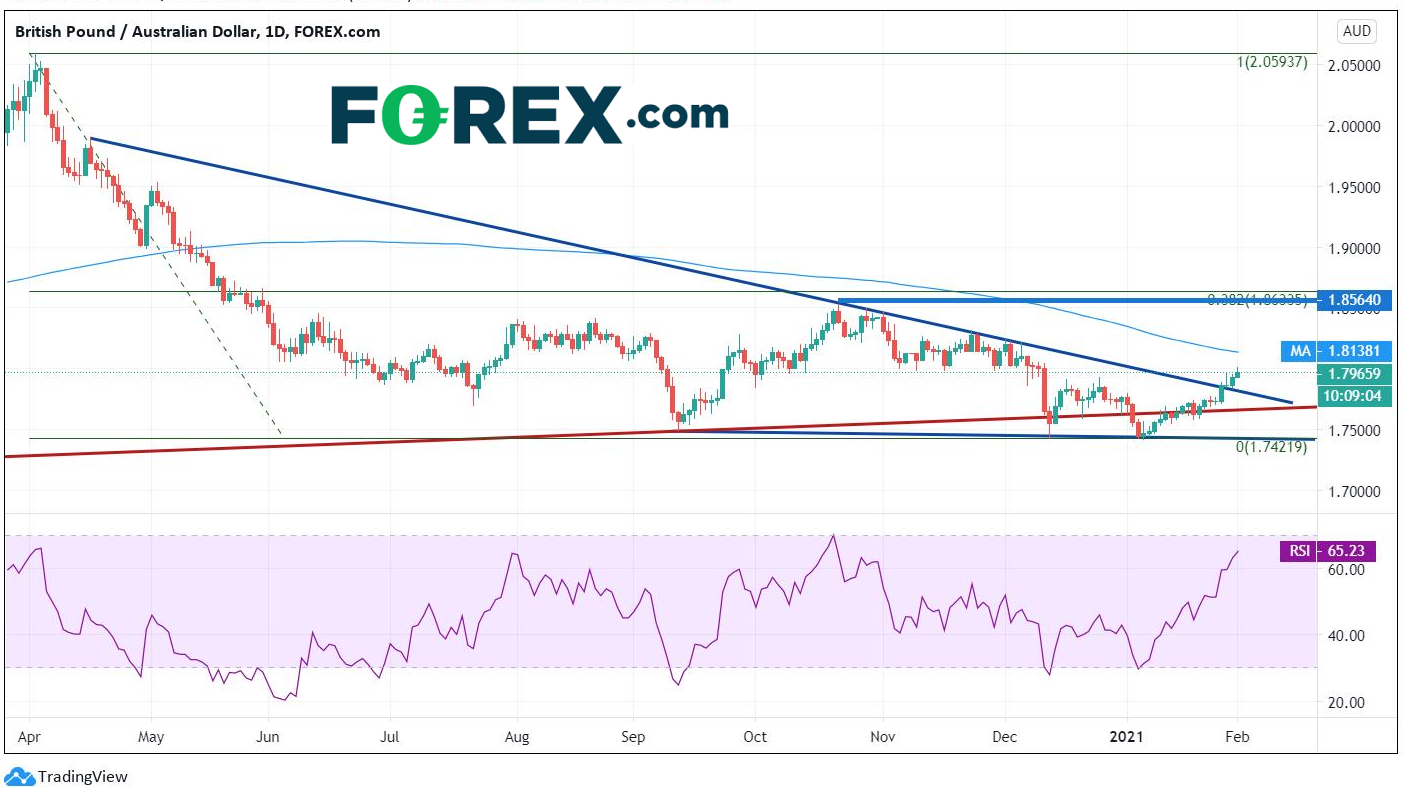The height and width of the screenshot is (800, 1406).
Task: Click the chart title British Pound / Australian Dollar
Action: [x=137, y=32]
